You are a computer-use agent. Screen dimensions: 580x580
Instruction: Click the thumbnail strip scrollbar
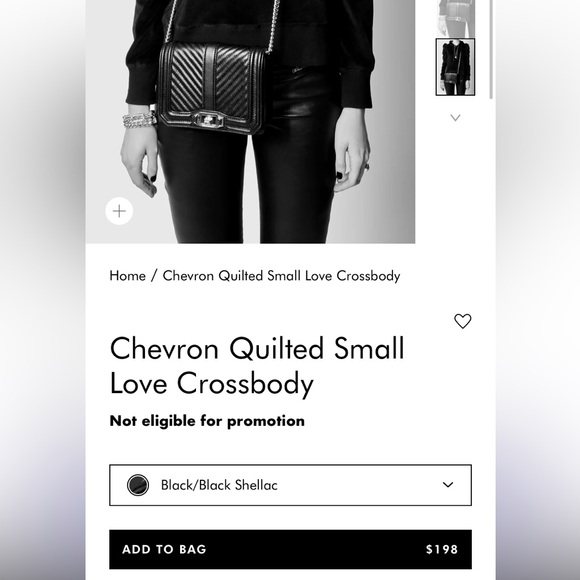pos(491,49)
